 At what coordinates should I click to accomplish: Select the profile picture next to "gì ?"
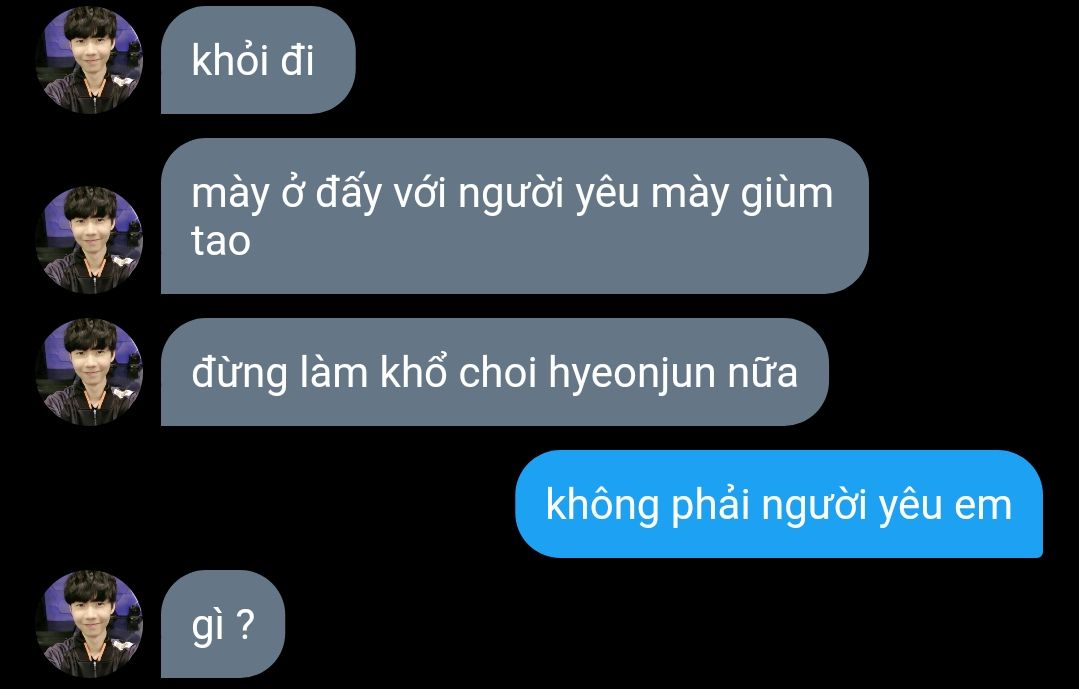[89, 624]
